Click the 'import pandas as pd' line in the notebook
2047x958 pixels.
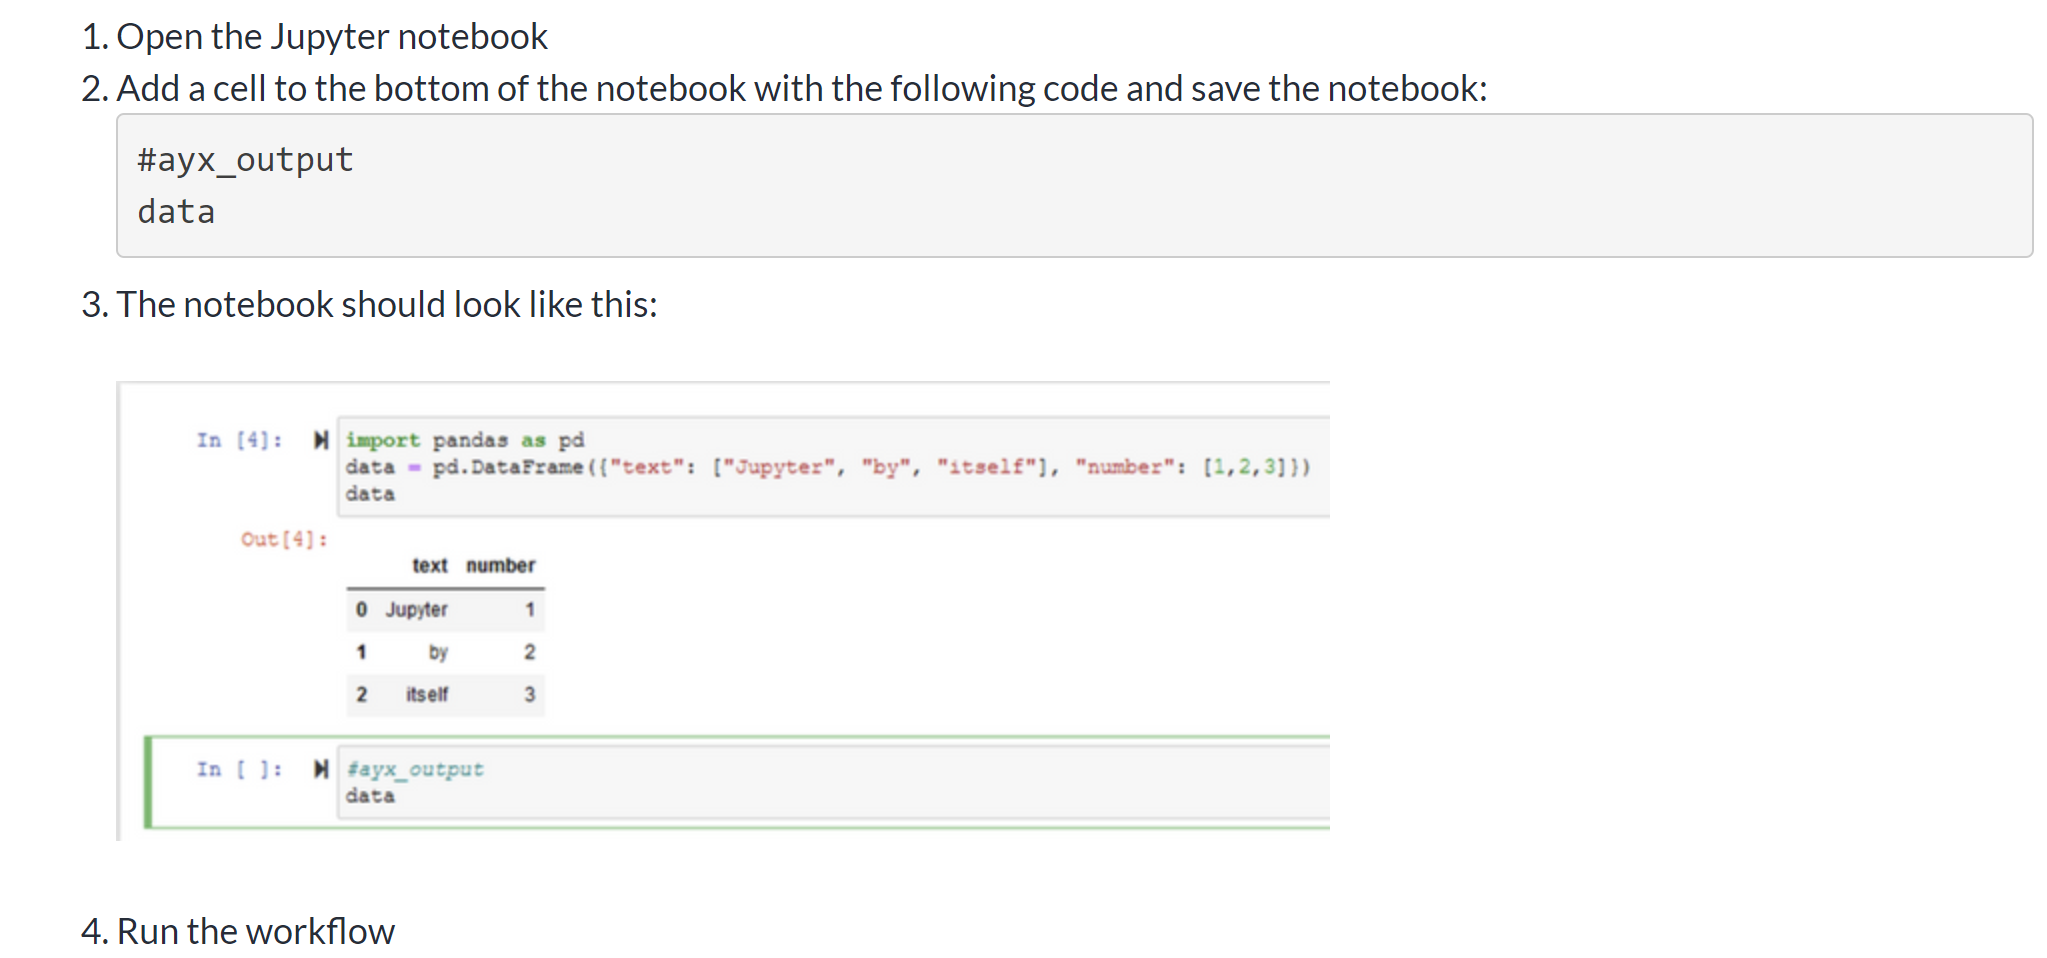tap(465, 441)
